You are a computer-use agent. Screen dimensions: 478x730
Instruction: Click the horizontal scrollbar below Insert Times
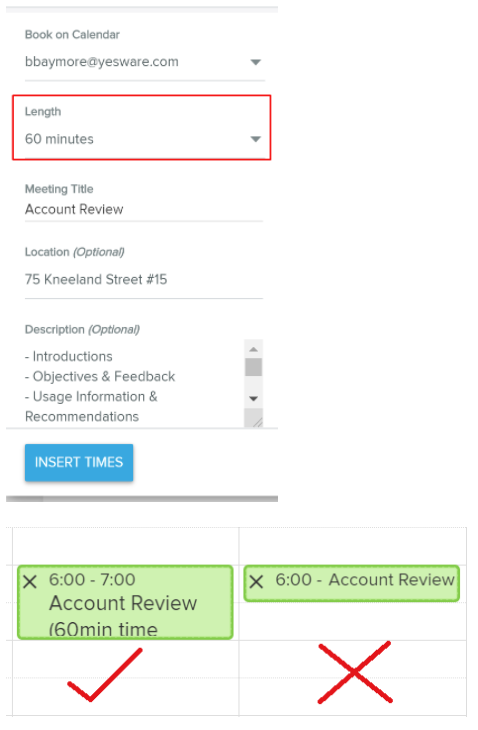click(x=142, y=499)
